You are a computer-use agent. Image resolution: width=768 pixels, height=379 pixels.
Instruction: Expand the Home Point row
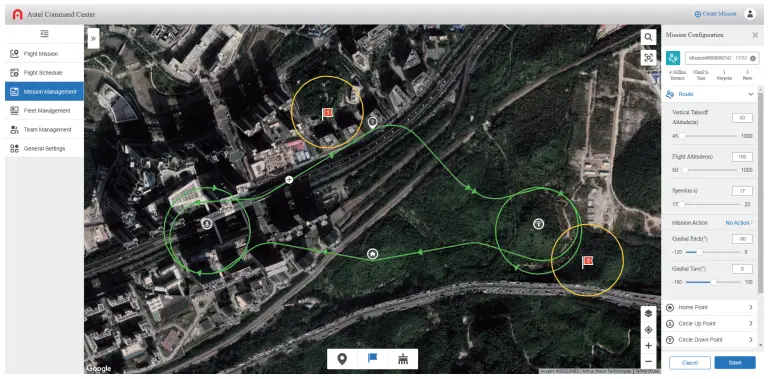pos(710,308)
